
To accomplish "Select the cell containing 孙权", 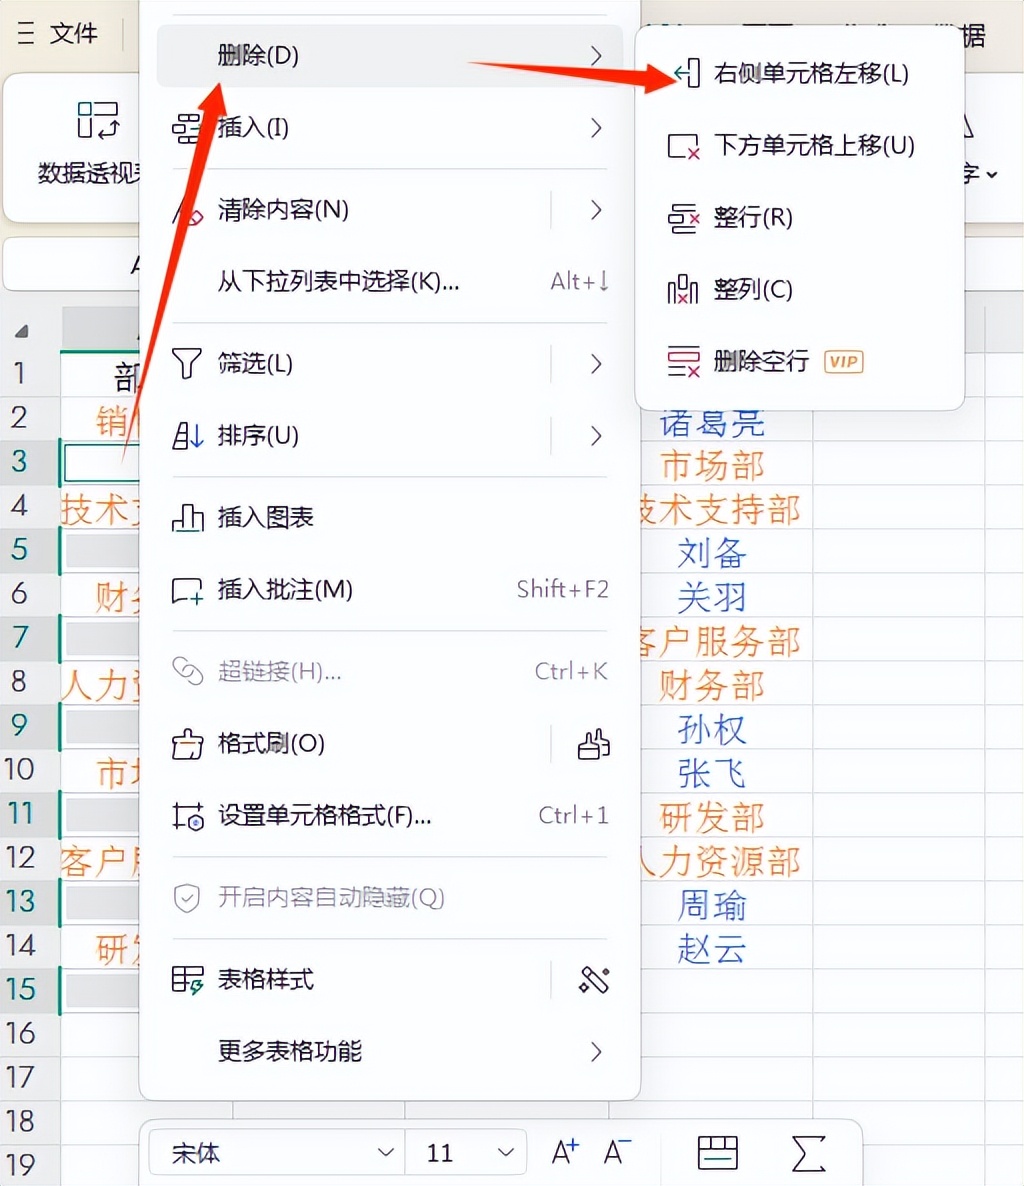I will tap(712, 729).
